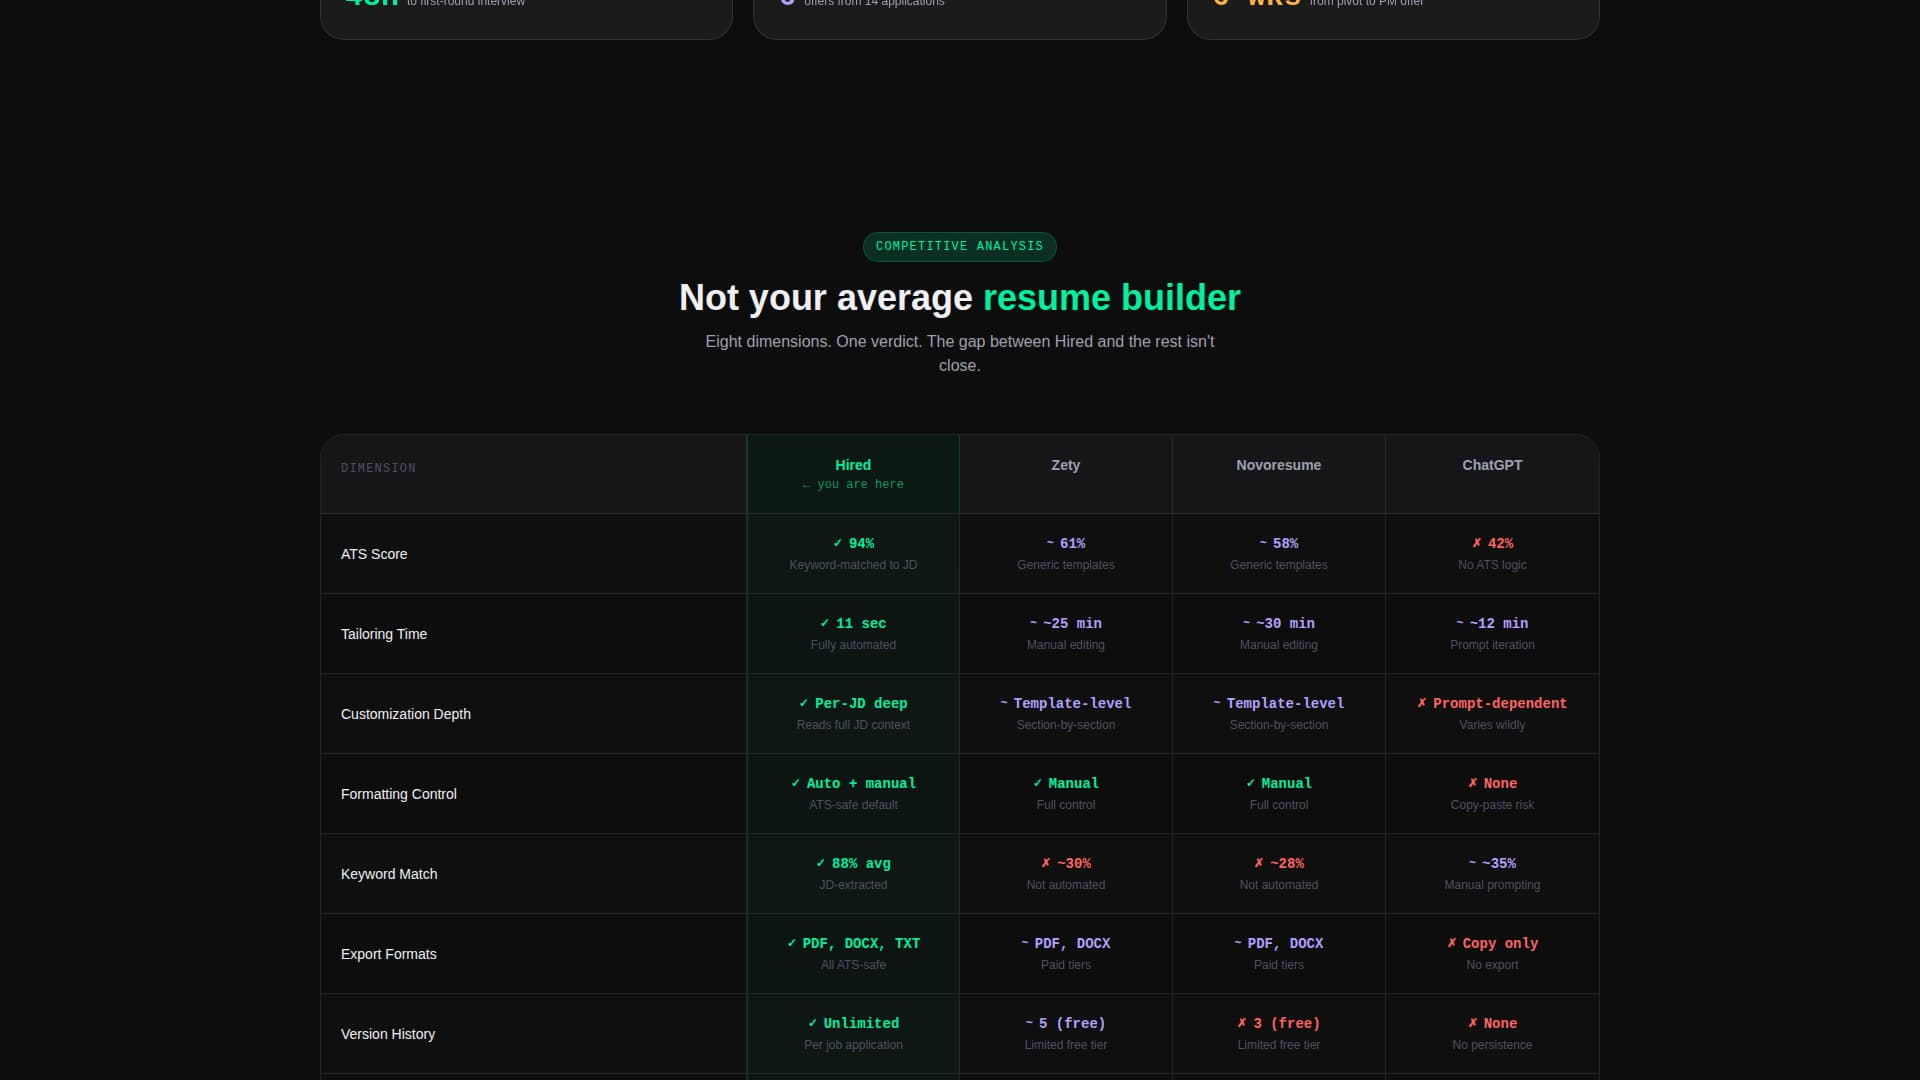Click the ~25 min Zety value
The height and width of the screenshot is (1080, 1920).
coord(1066,623)
